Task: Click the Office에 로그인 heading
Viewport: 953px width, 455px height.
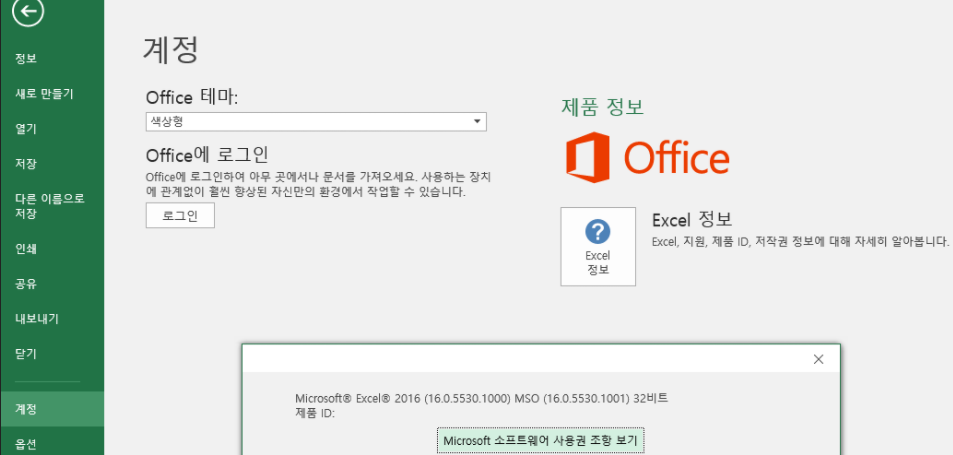Action: coord(207,155)
